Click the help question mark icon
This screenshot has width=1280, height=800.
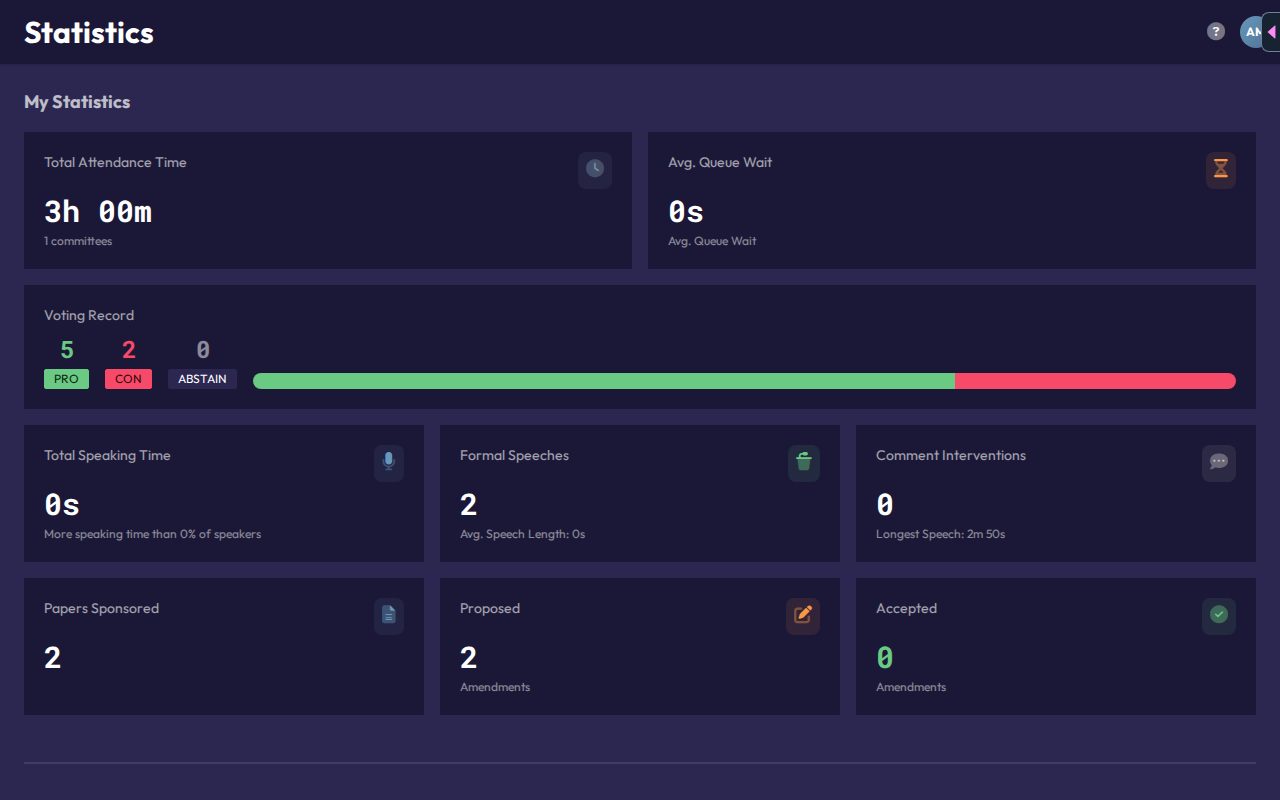click(1216, 32)
